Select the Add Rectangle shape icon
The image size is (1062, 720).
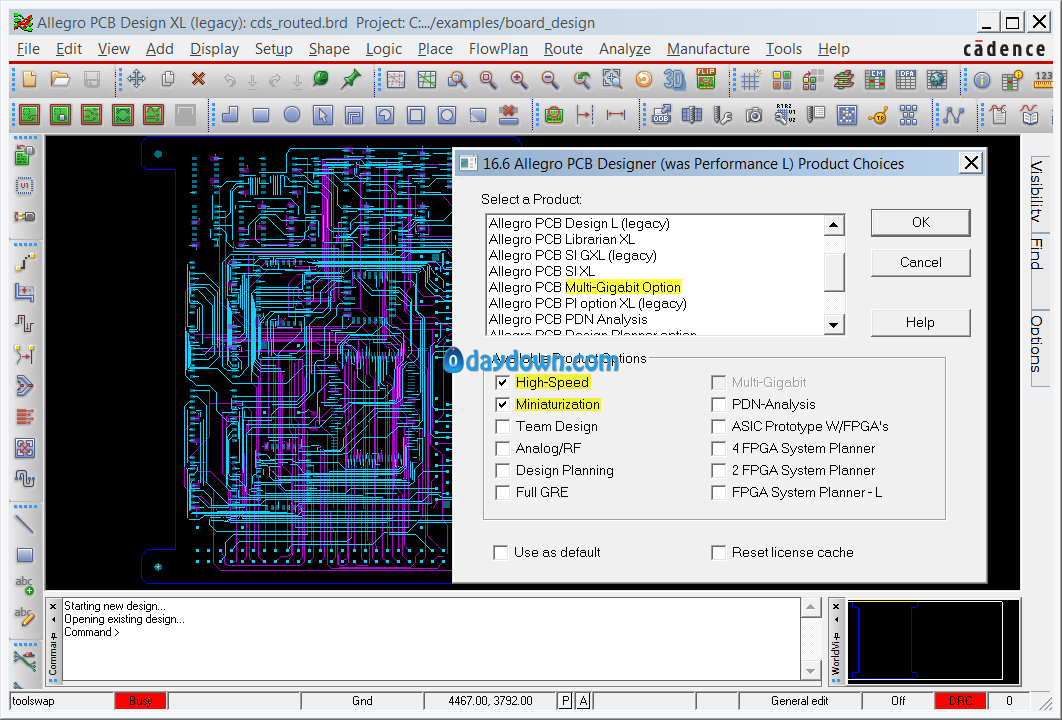[261, 115]
